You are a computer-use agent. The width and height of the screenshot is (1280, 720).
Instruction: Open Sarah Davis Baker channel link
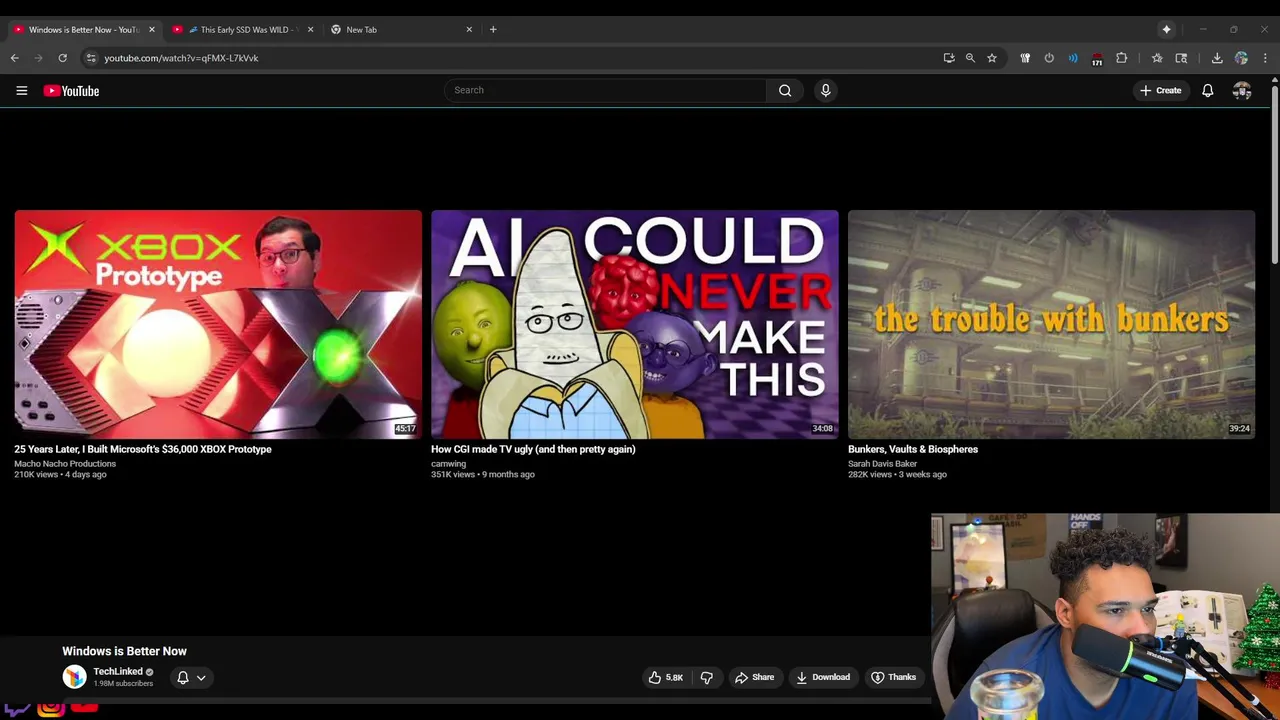[x=883, y=464]
